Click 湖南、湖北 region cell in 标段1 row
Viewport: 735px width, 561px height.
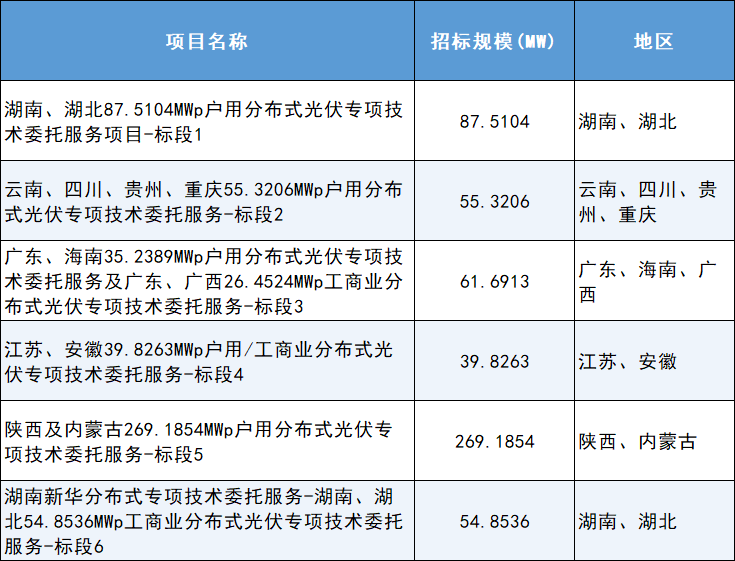coord(654,121)
